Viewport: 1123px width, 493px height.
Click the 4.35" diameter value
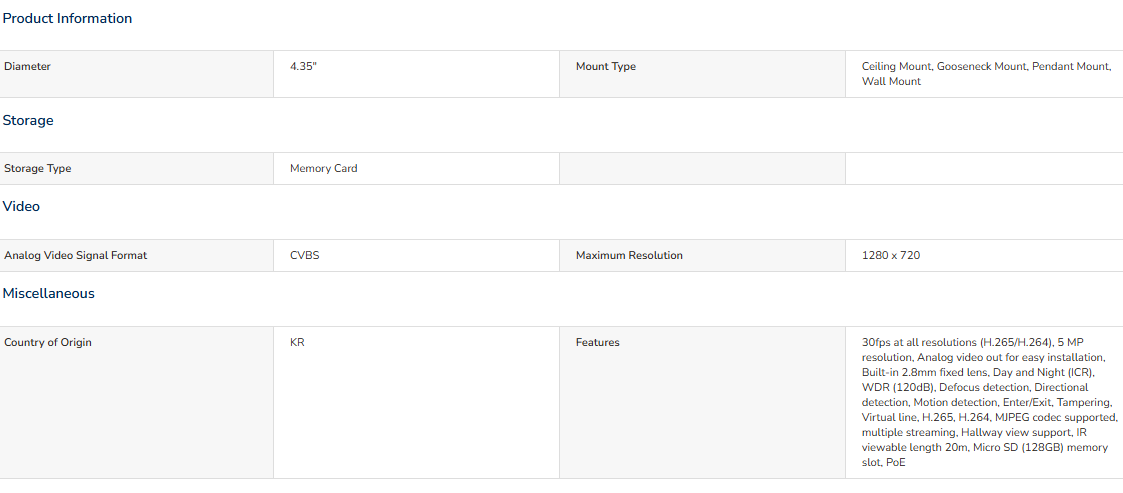(303, 67)
